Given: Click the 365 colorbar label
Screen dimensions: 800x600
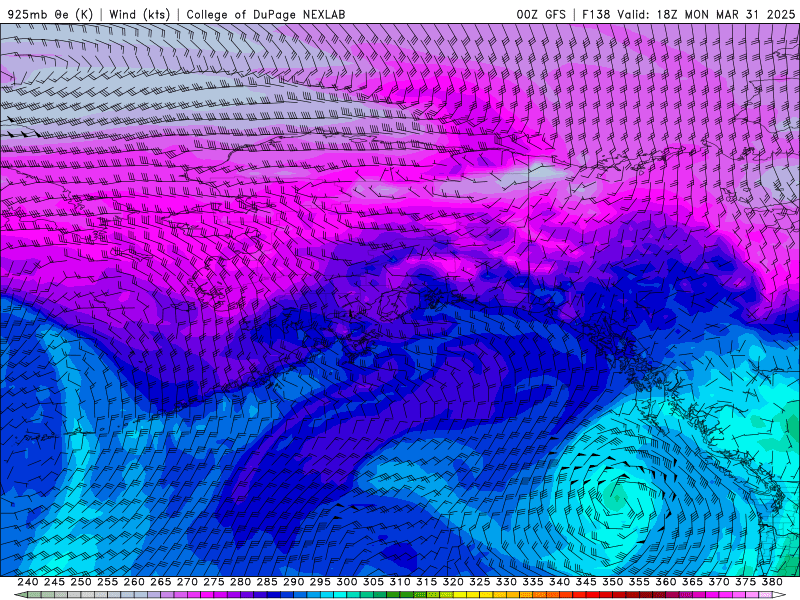Looking at the screenshot, I should coord(692,582).
